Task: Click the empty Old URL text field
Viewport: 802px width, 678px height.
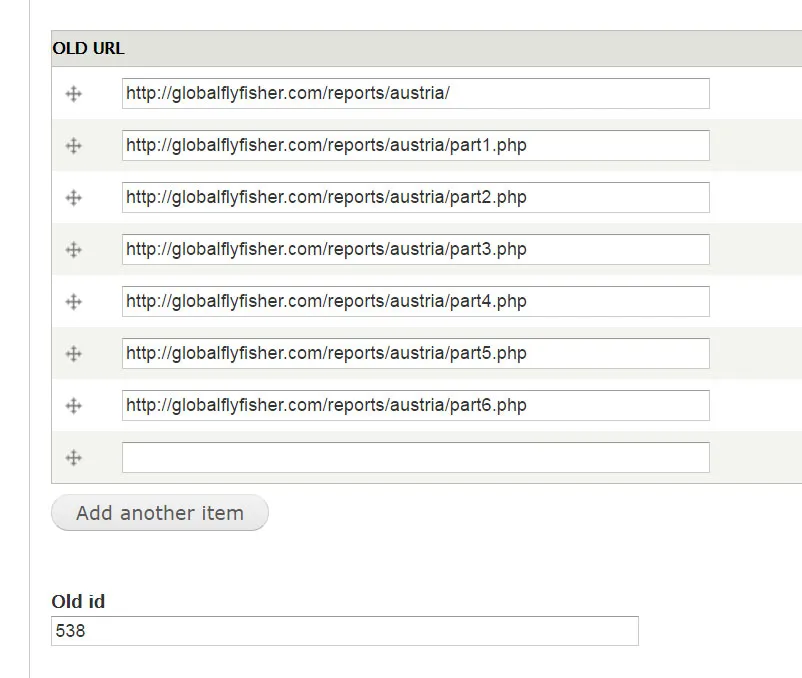Action: click(x=415, y=458)
